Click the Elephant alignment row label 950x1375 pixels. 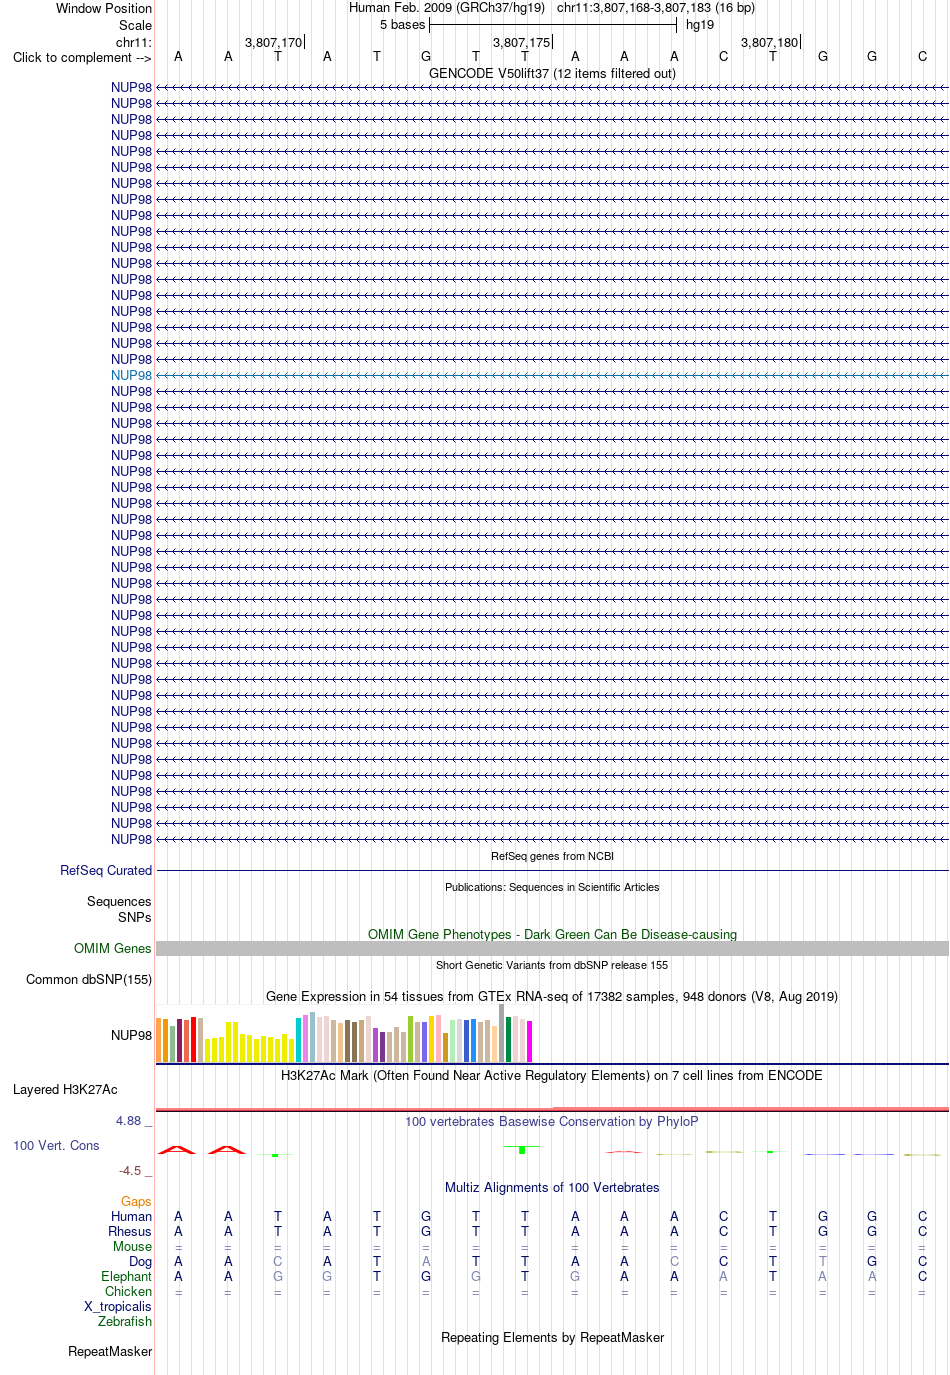click(126, 1276)
